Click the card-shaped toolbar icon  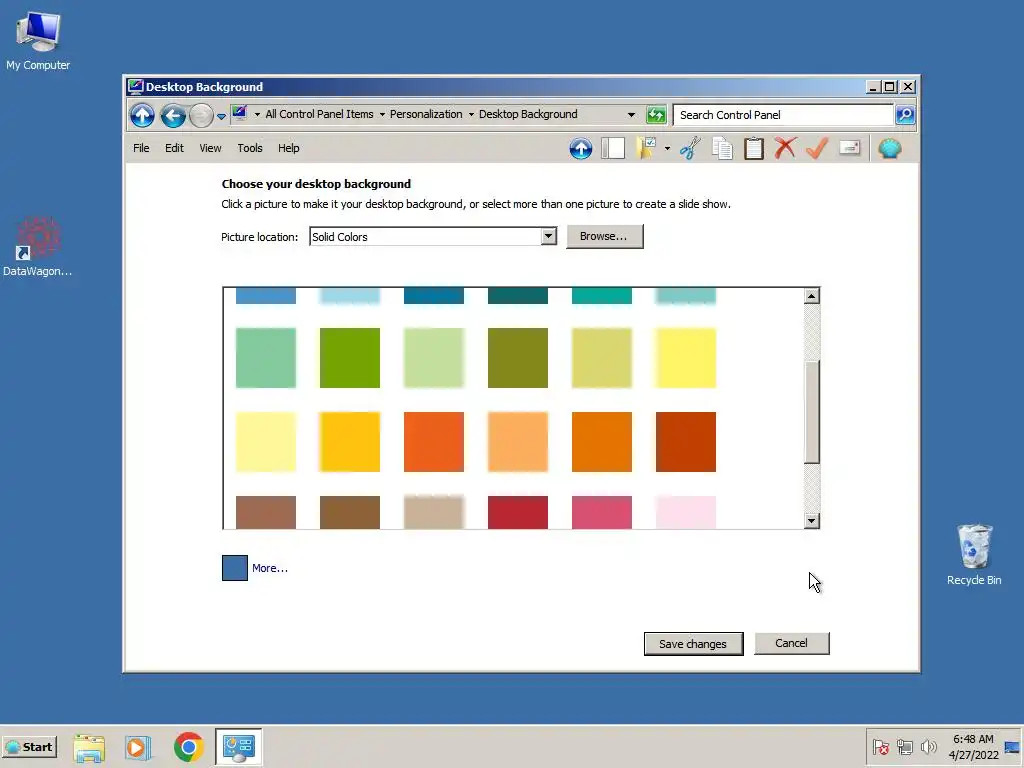click(x=849, y=148)
